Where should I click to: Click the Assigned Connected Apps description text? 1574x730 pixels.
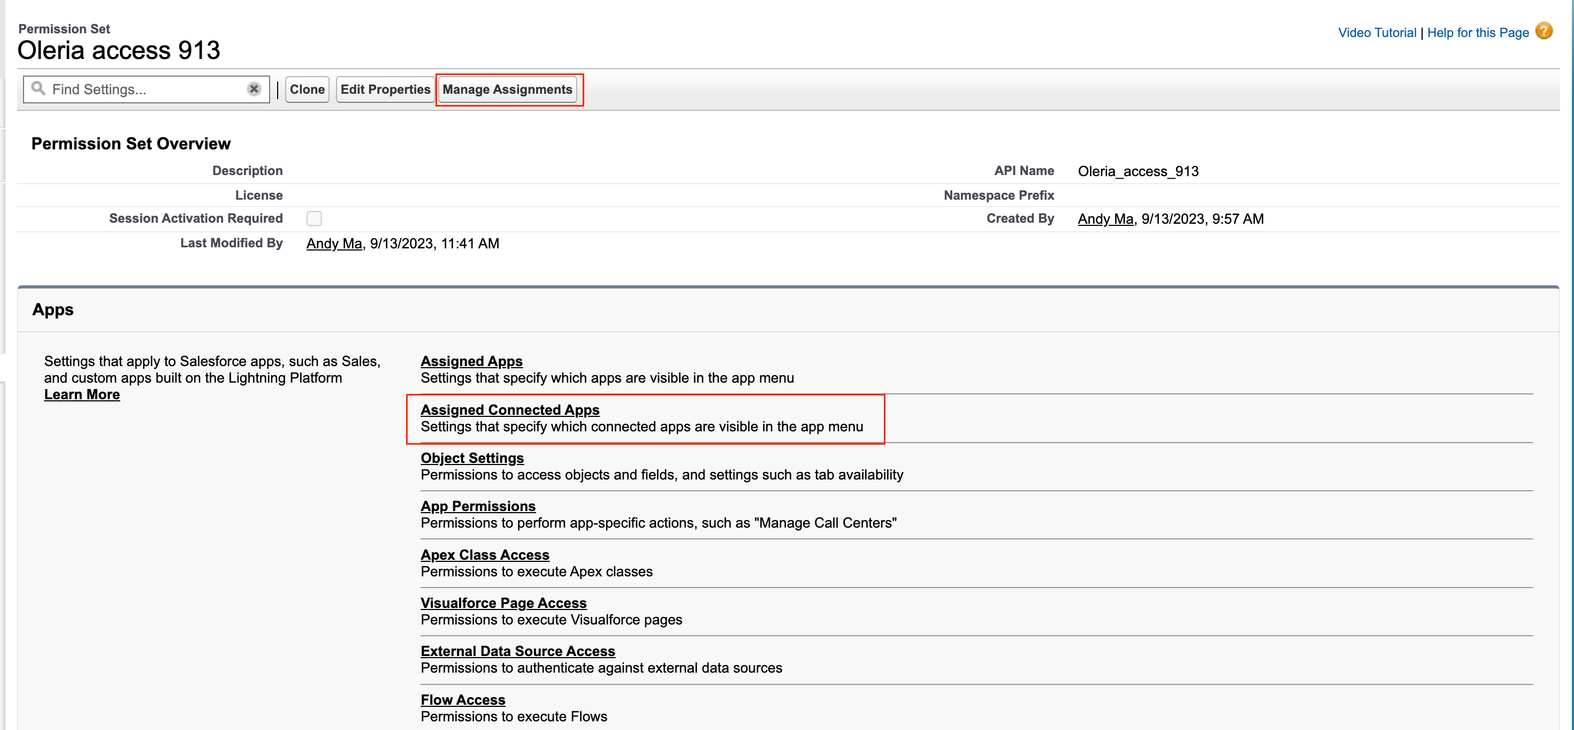coord(642,427)
